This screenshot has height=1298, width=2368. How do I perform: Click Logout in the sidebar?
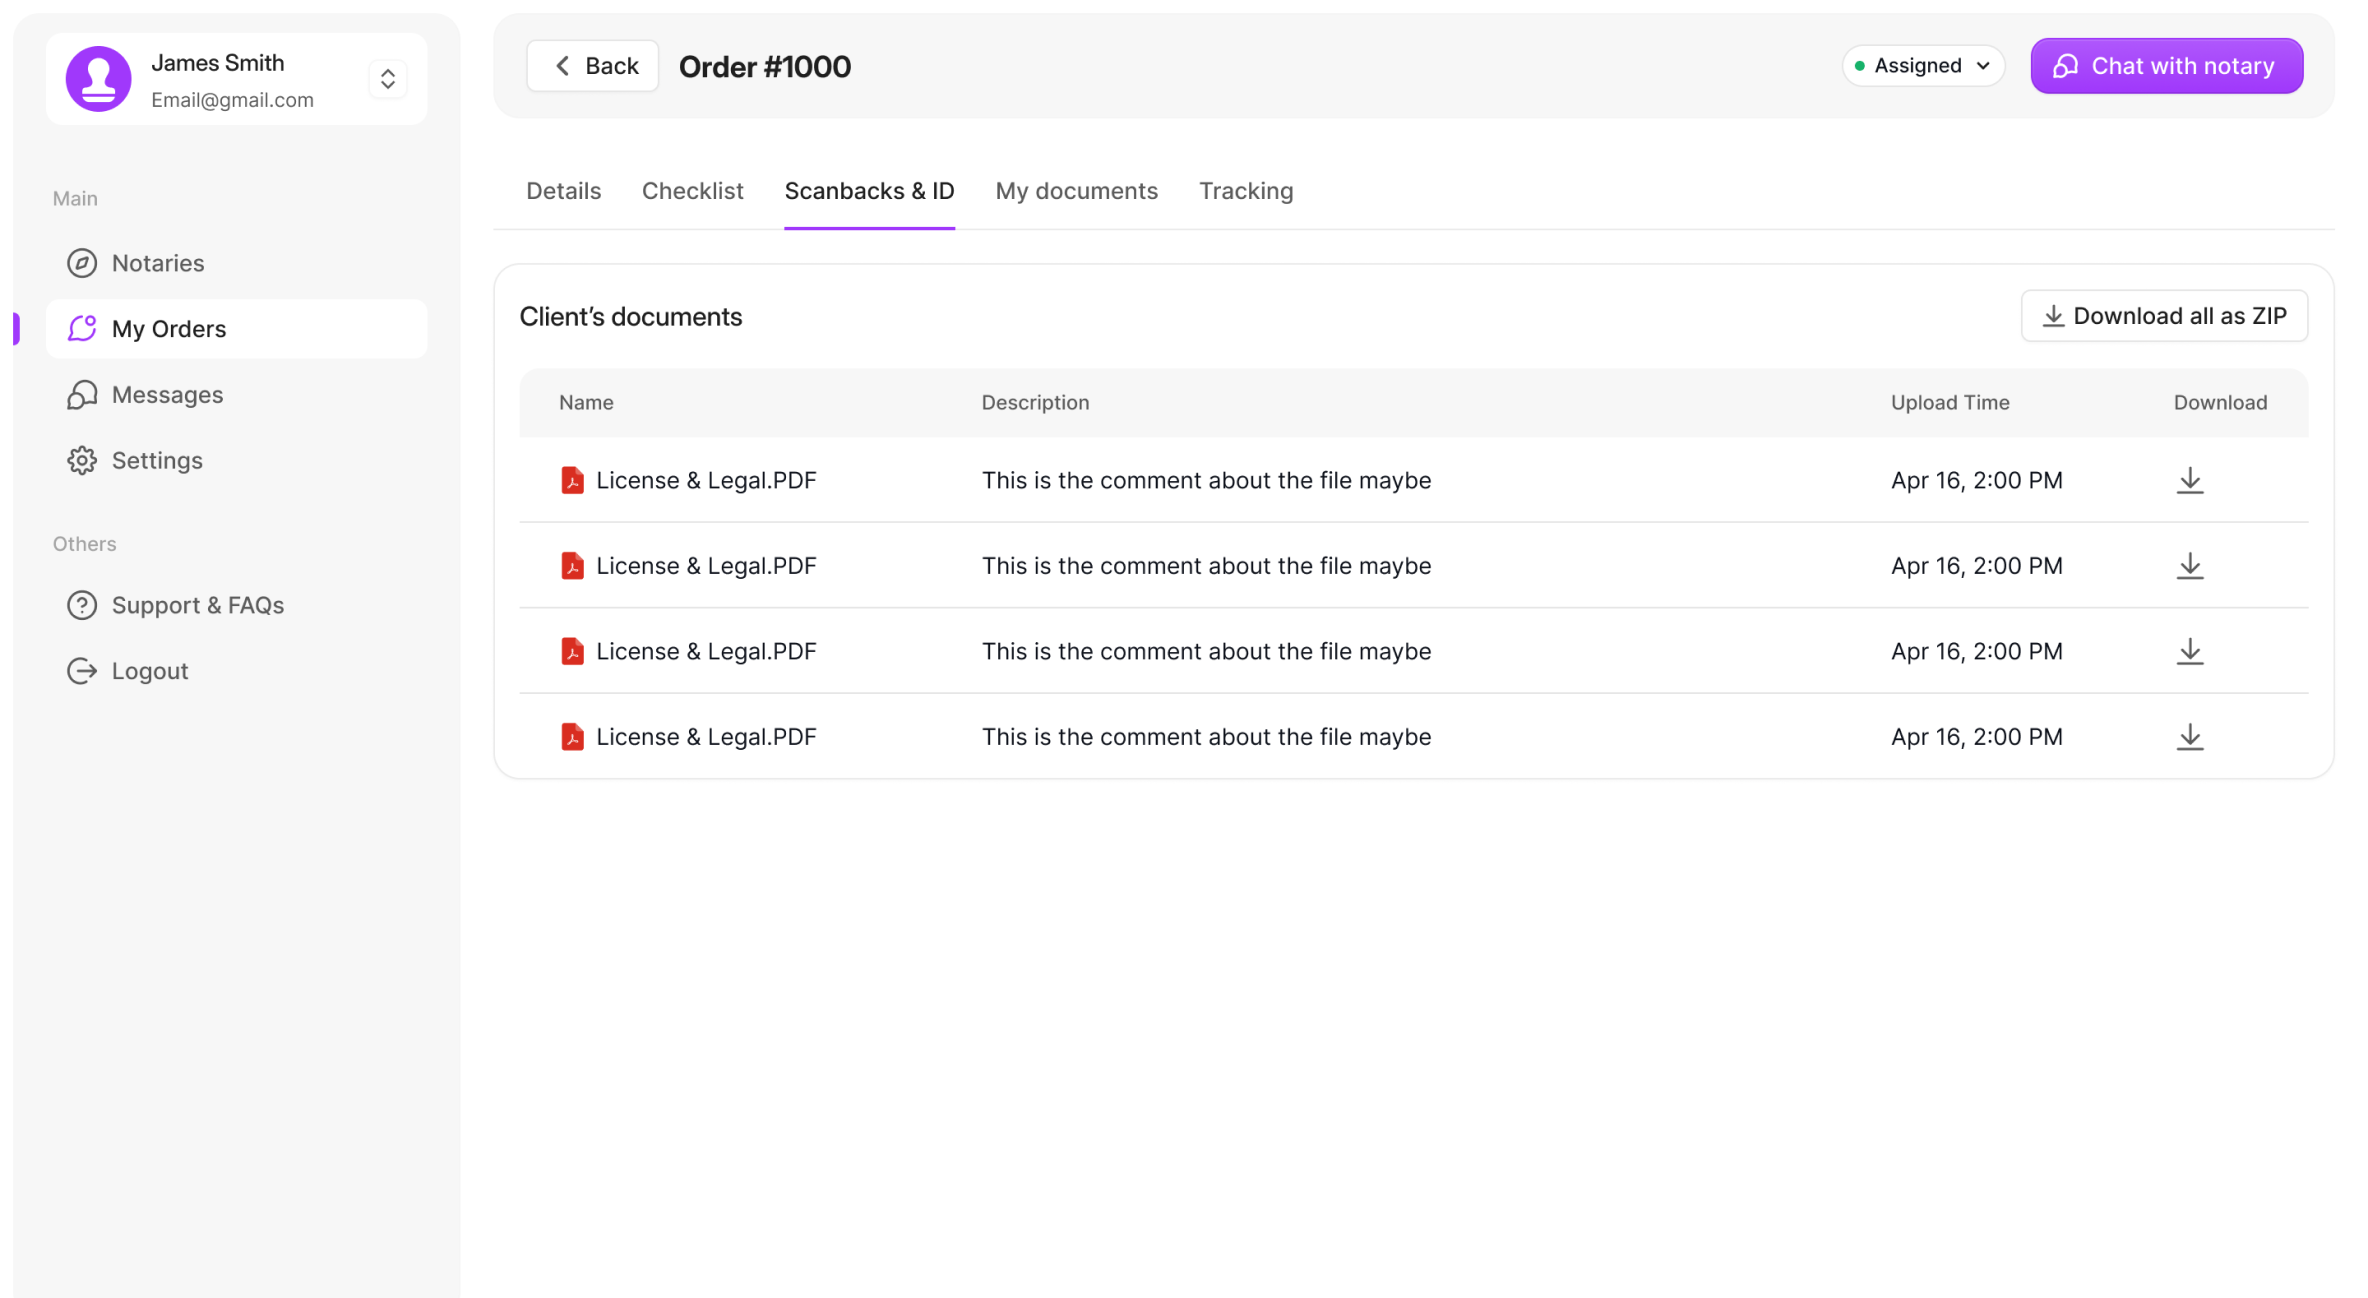tap(149, 671)
